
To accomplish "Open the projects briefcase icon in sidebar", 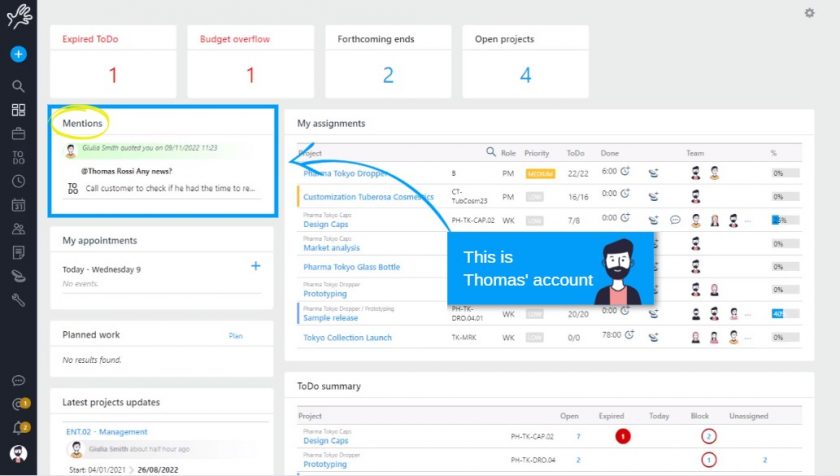I will coord(18,133).
